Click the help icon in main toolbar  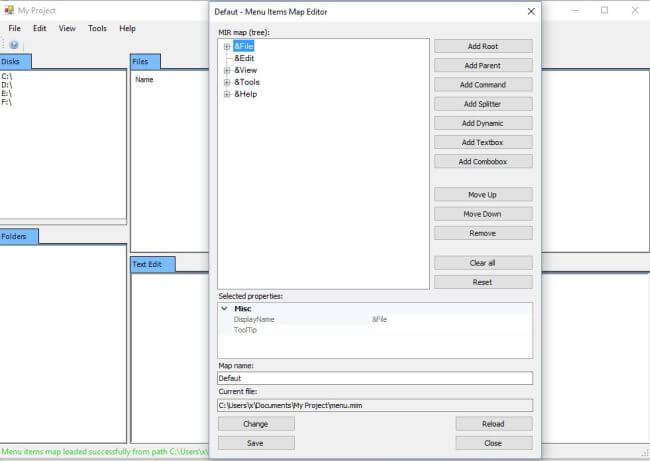pos(14,45)
